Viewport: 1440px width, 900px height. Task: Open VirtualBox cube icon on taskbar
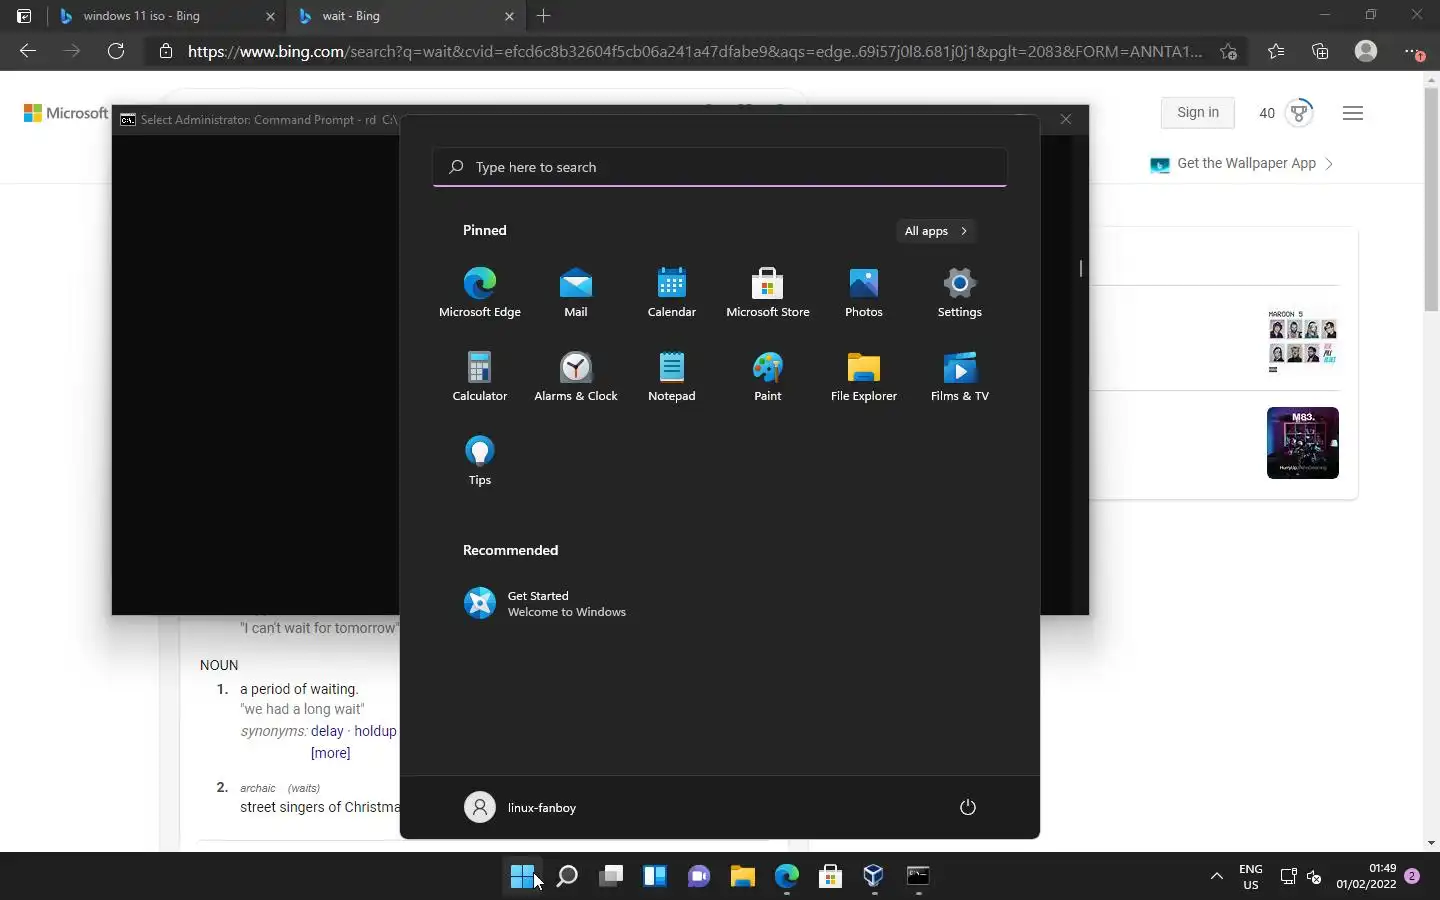point(874,877)
